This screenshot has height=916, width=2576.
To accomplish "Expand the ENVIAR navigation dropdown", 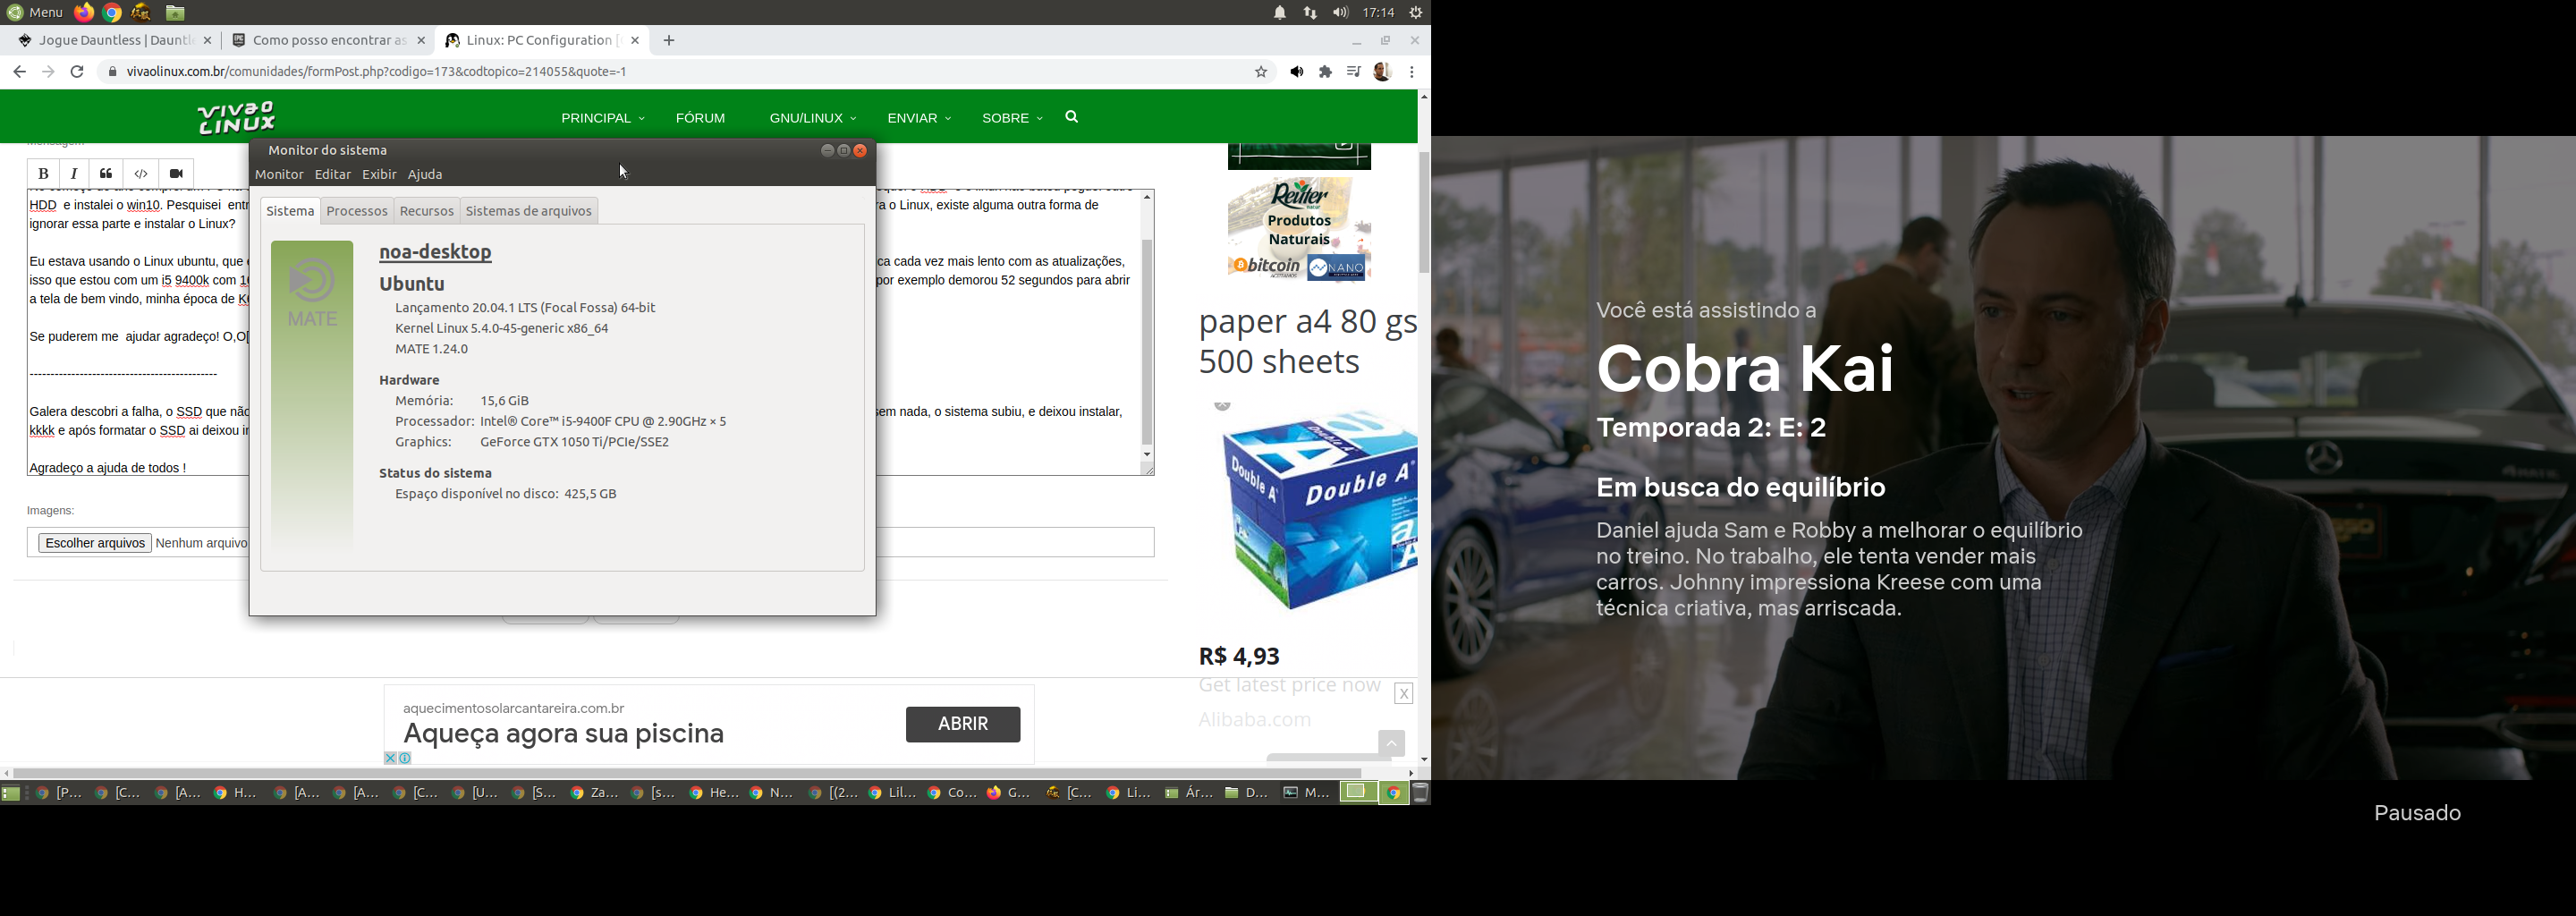I will (x=919, y=118).
